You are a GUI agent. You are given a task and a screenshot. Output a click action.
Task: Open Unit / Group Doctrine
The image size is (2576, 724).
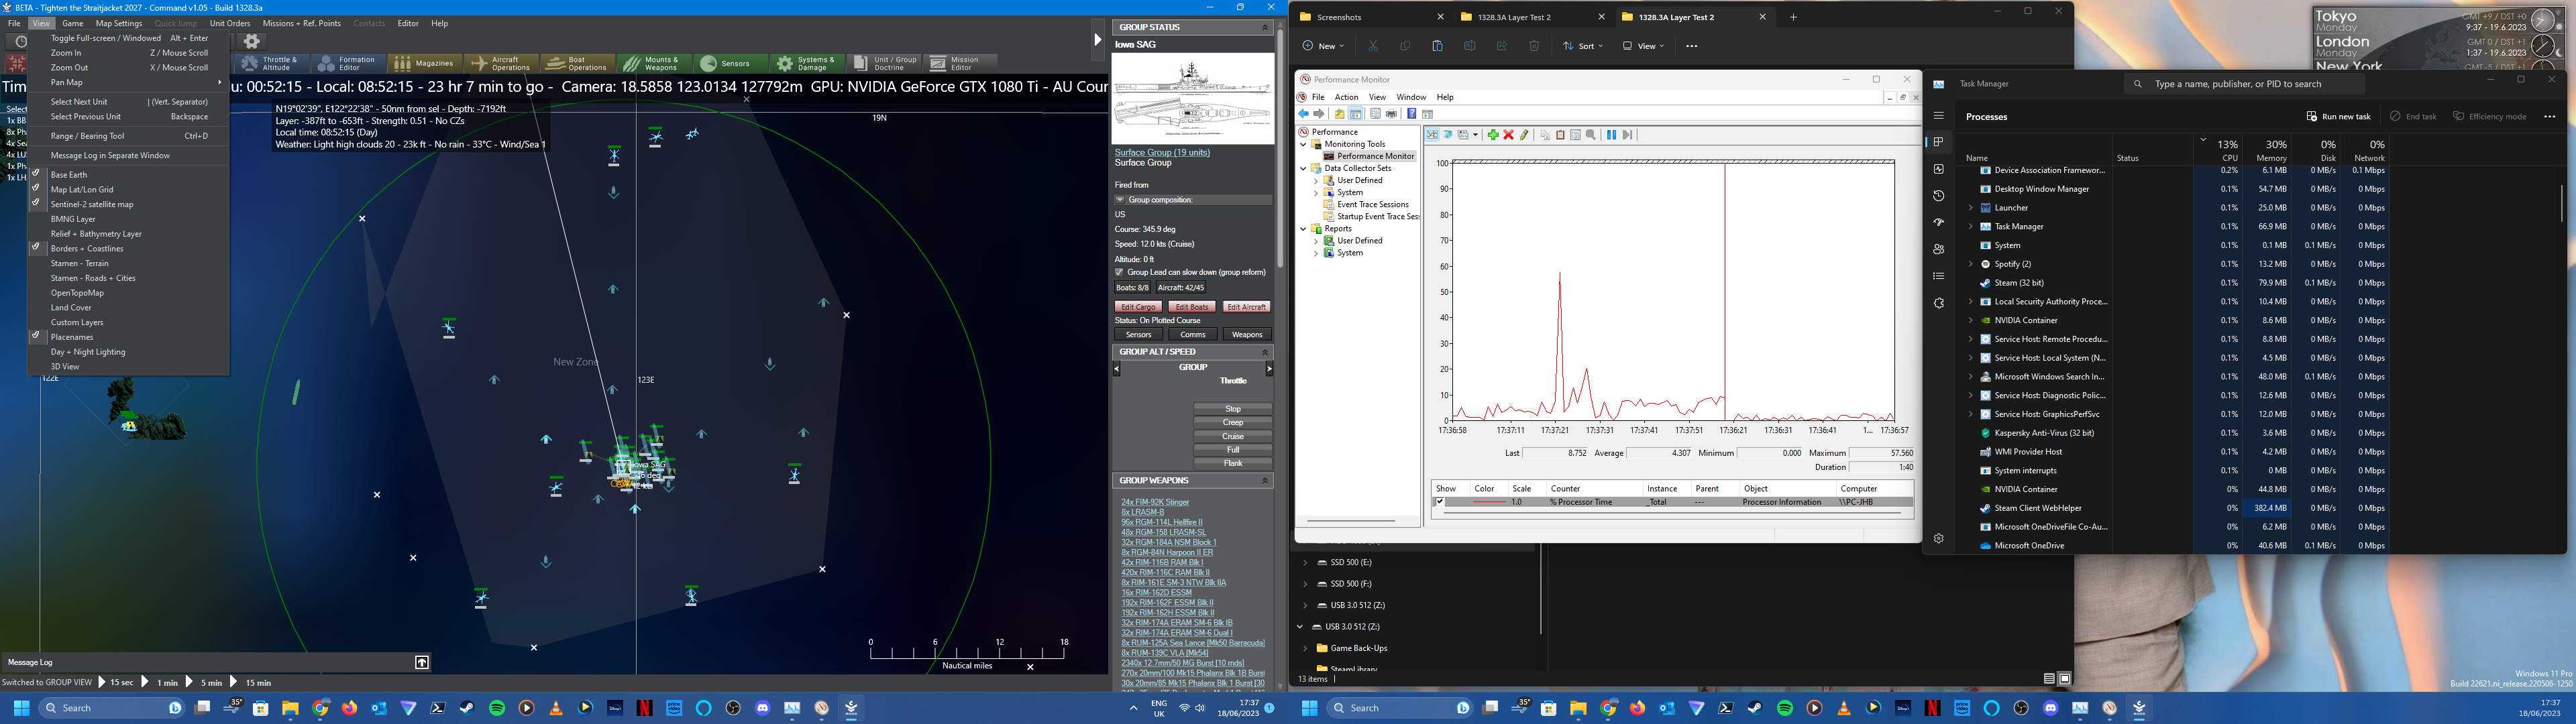884,63
